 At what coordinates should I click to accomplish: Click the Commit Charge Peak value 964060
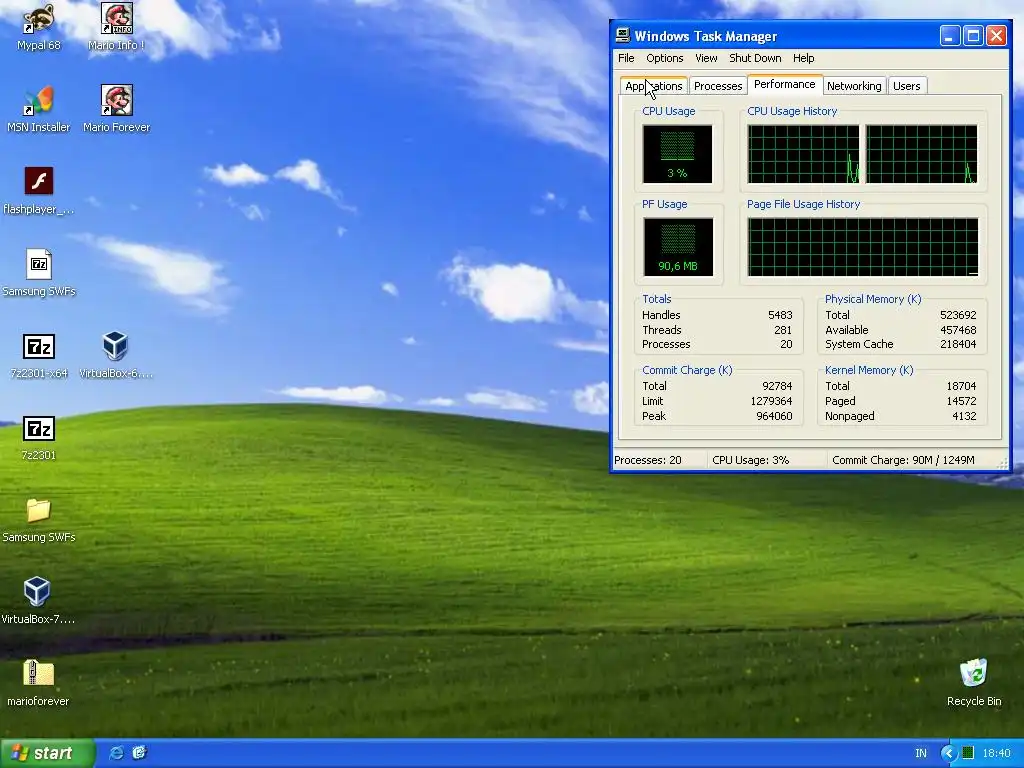pos(774,416)
